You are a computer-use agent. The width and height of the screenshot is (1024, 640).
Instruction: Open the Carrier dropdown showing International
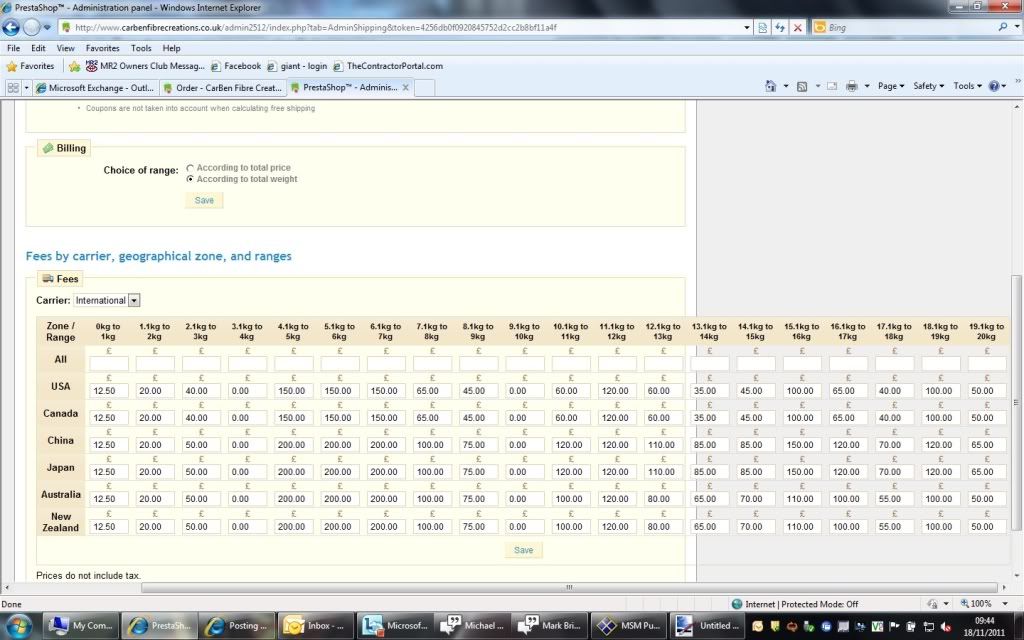(107, 300)
